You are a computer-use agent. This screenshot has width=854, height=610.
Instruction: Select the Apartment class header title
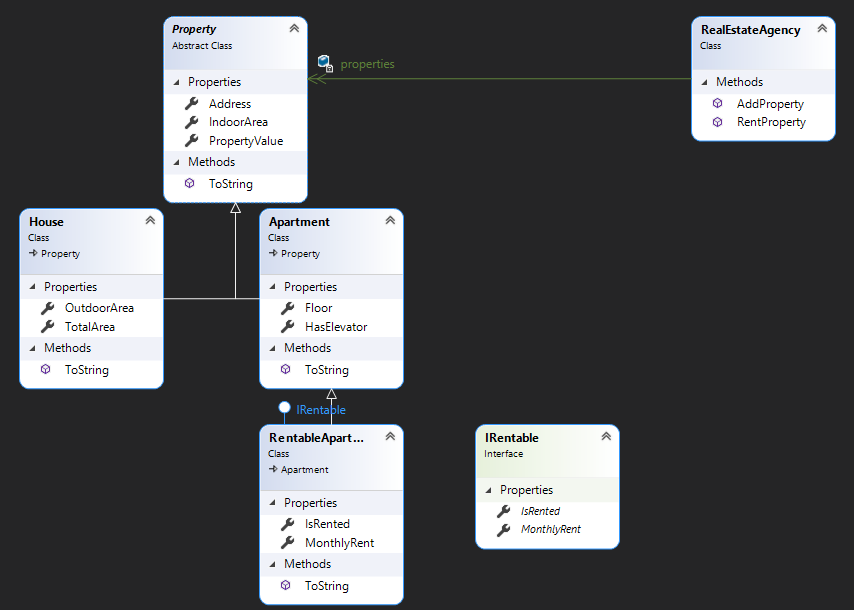299,222
